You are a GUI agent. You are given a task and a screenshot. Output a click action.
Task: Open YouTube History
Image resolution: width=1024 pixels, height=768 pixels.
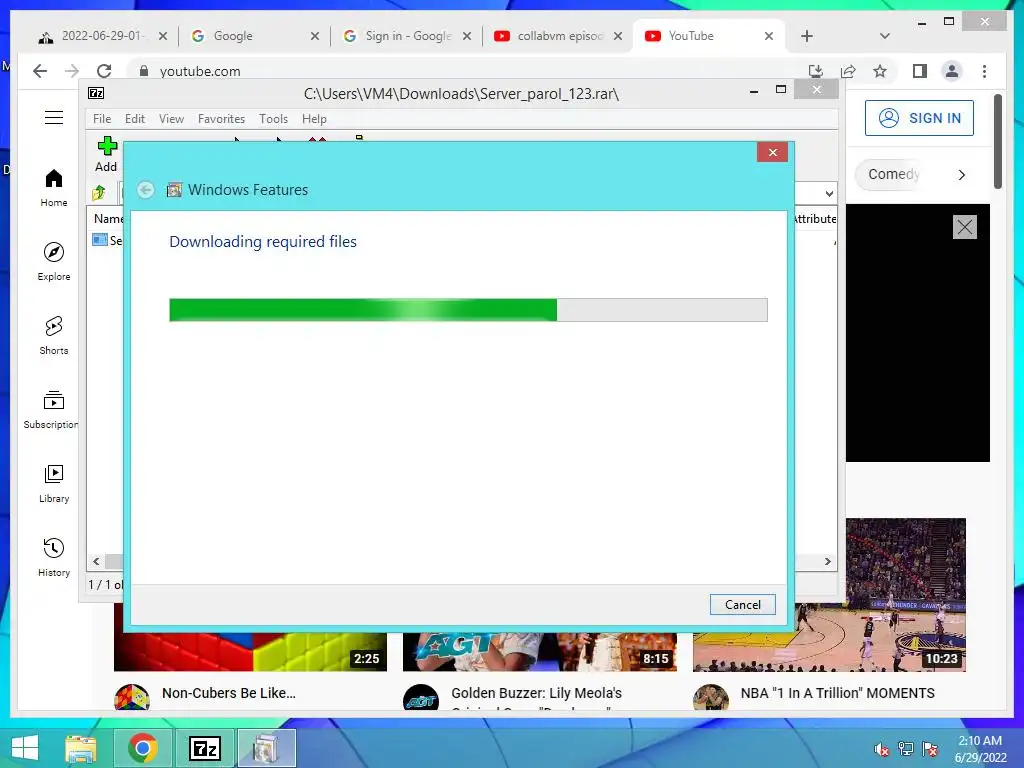point(54,557)
